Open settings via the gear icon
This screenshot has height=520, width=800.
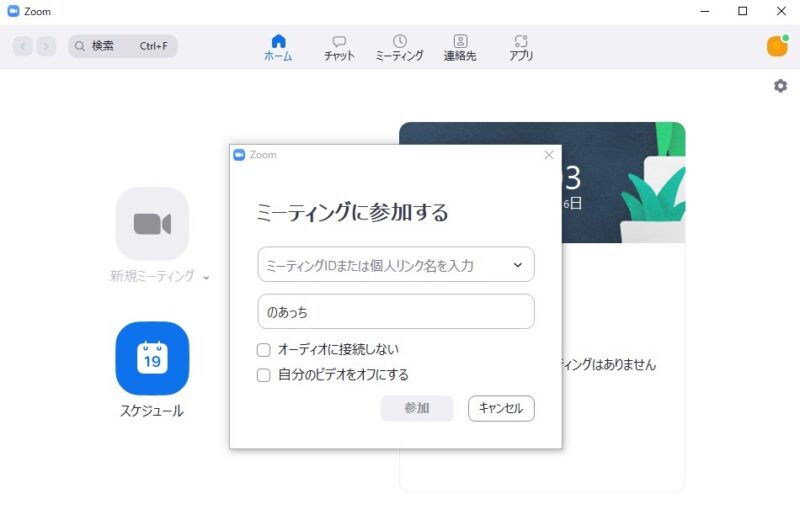780,86
